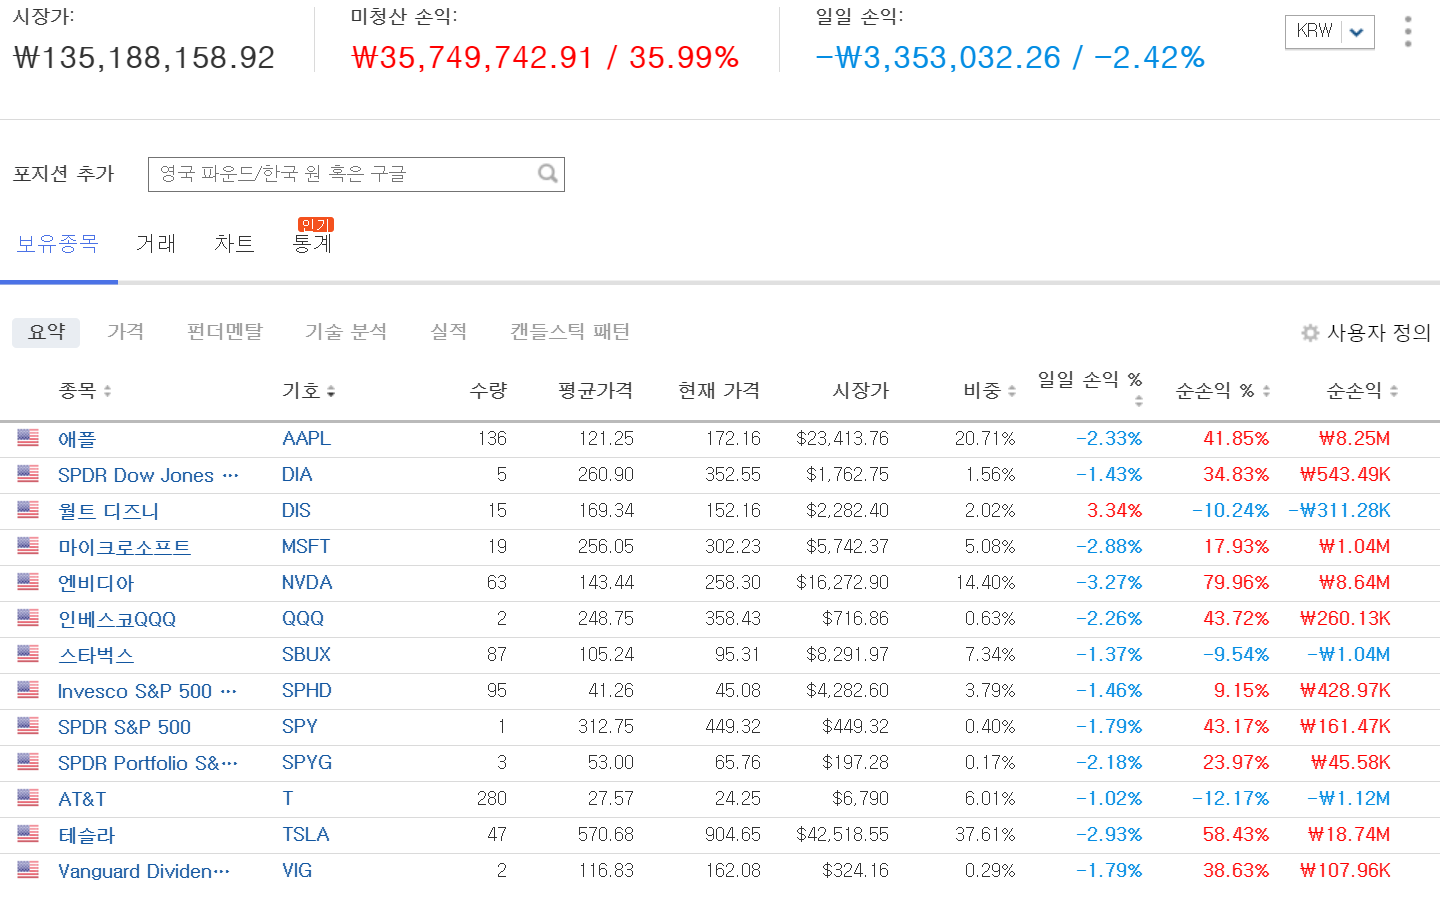The height and width of the screenshot is (898, 1440).
Task: Click the US flag icon in the SPDR Portfolio row
Action: point(28,762)
